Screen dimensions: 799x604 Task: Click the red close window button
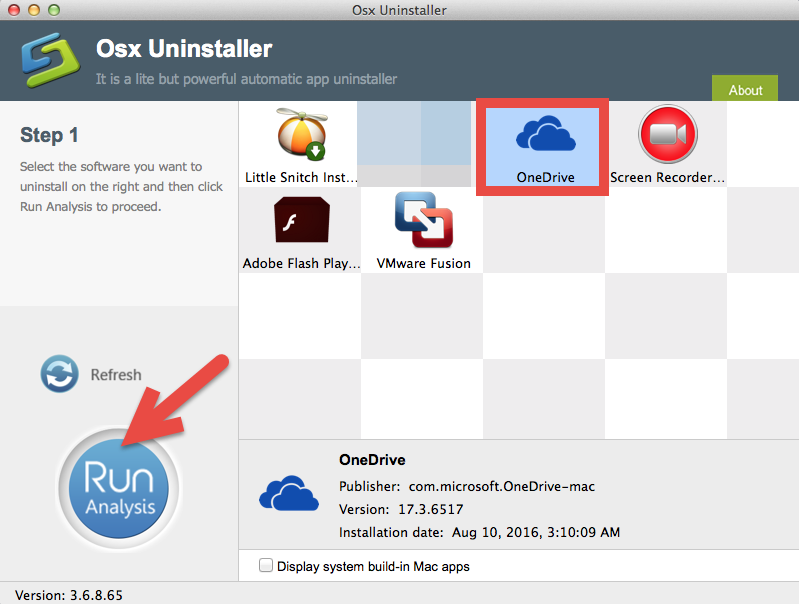[x=14, y=10]
